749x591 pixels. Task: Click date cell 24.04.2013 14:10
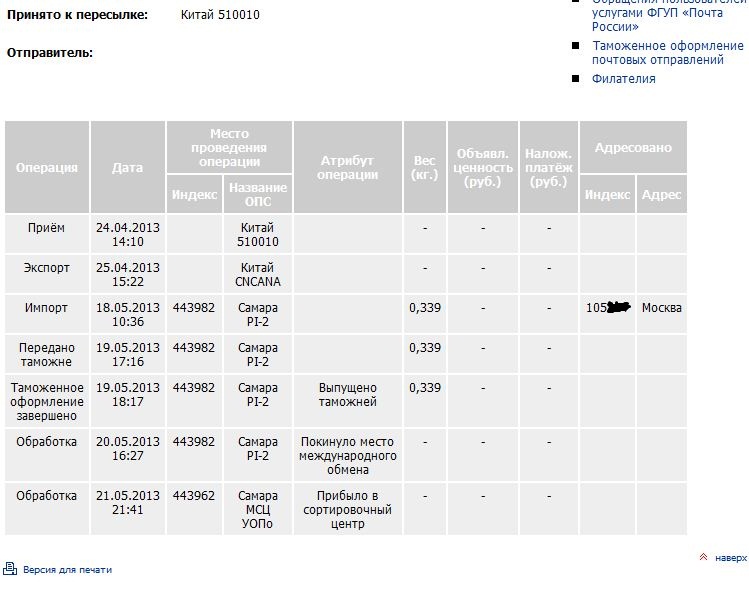(x=128, y=234)
